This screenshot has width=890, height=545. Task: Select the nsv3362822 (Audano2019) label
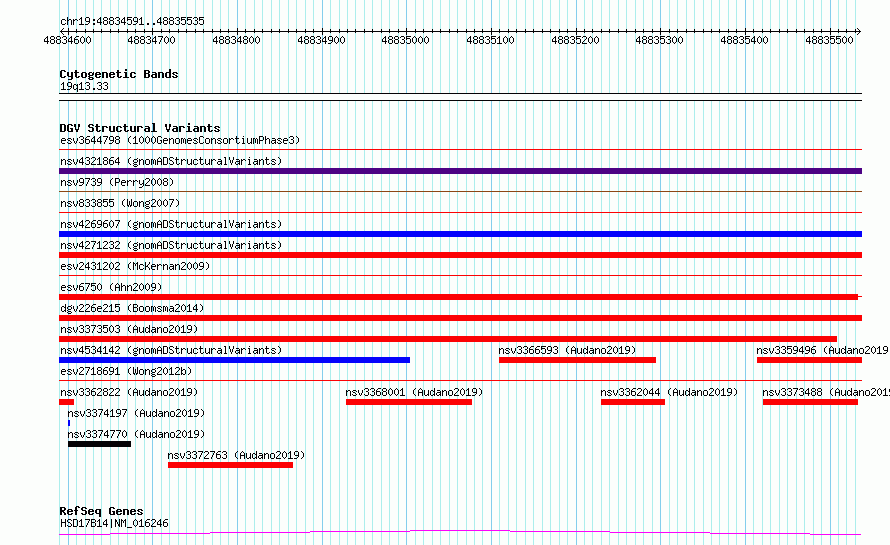tap(129, 392)
